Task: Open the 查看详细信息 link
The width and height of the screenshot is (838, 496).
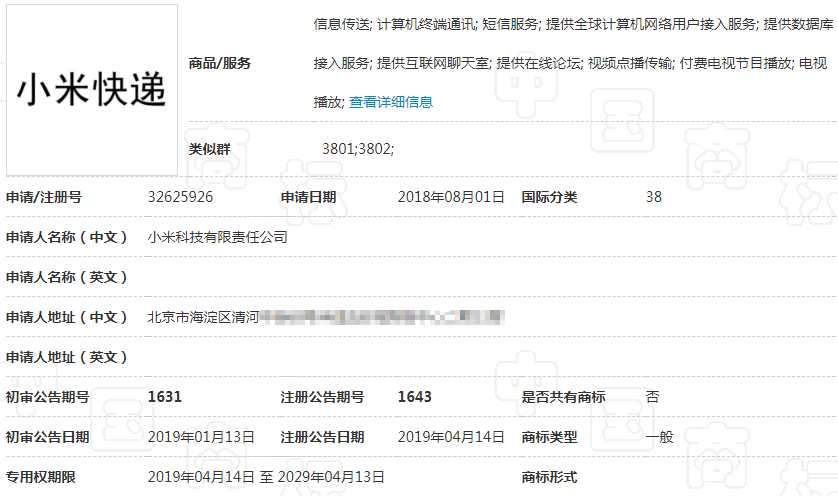Action: pos(391,102)
